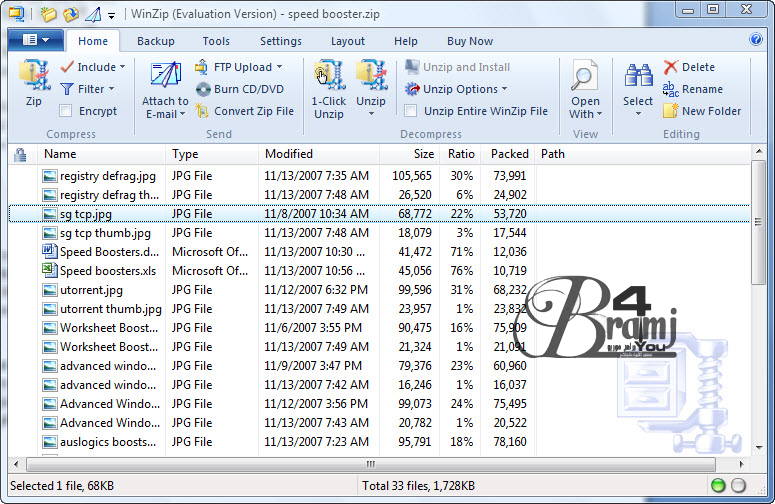Viewport: 775px width, 504px height.
Task: Expand the Select dropdown arrow
Action: coord(638,114)
